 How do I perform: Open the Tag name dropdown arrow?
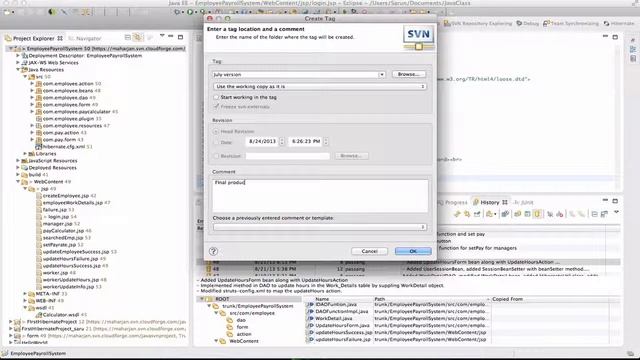(x=381, y=75)
